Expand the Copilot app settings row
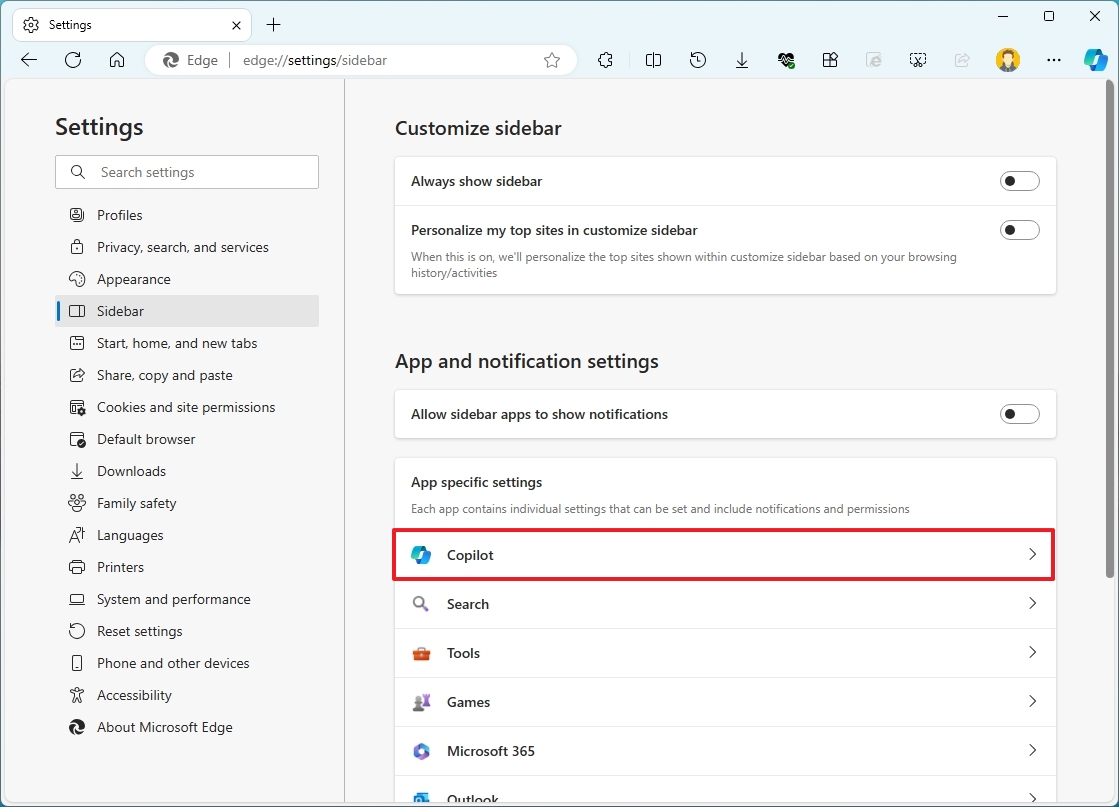Image resolution: width=1119 pixels, height=807 pixels. click(724, 555)
